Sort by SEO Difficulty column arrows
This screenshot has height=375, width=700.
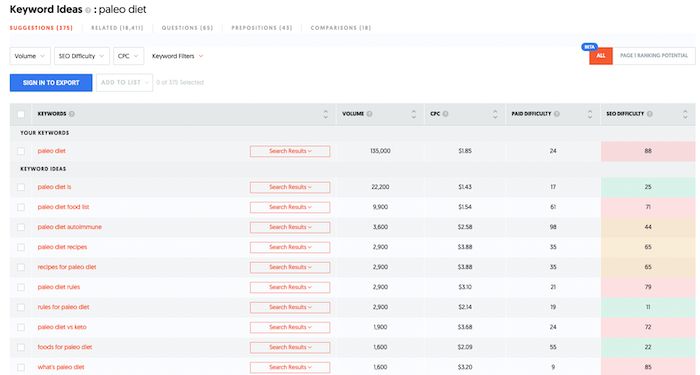(x=685, y=114)
